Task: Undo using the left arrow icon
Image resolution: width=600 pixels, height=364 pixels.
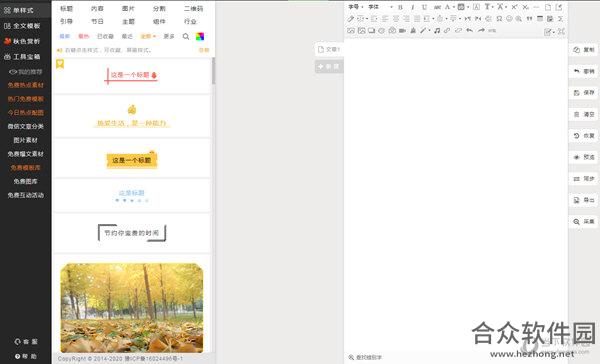Action: click(x=470, y=30)
